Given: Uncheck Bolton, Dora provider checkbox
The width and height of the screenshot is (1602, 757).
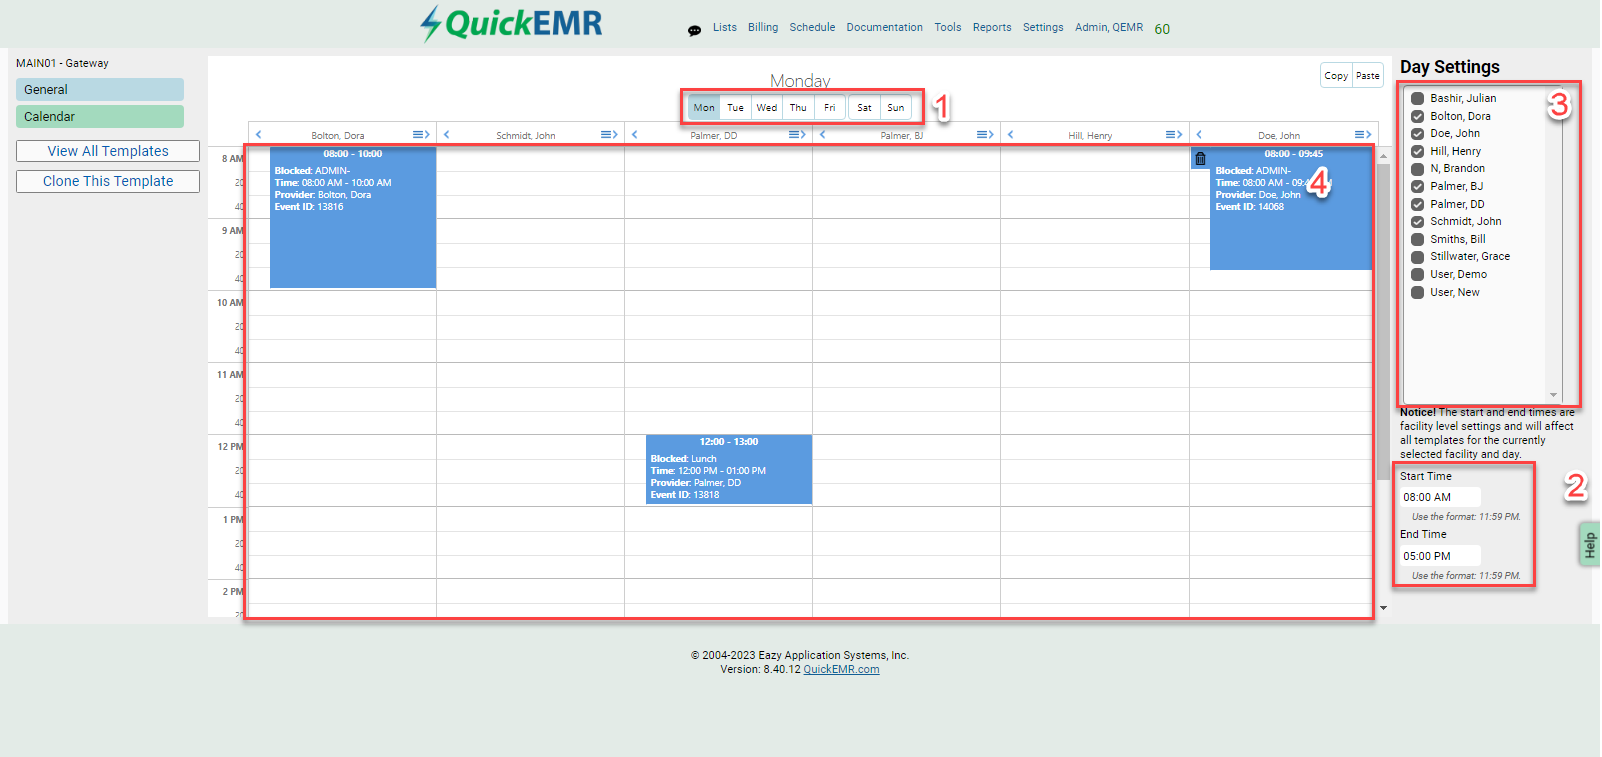Looking at the screenshot, I should pos(1417,116).
